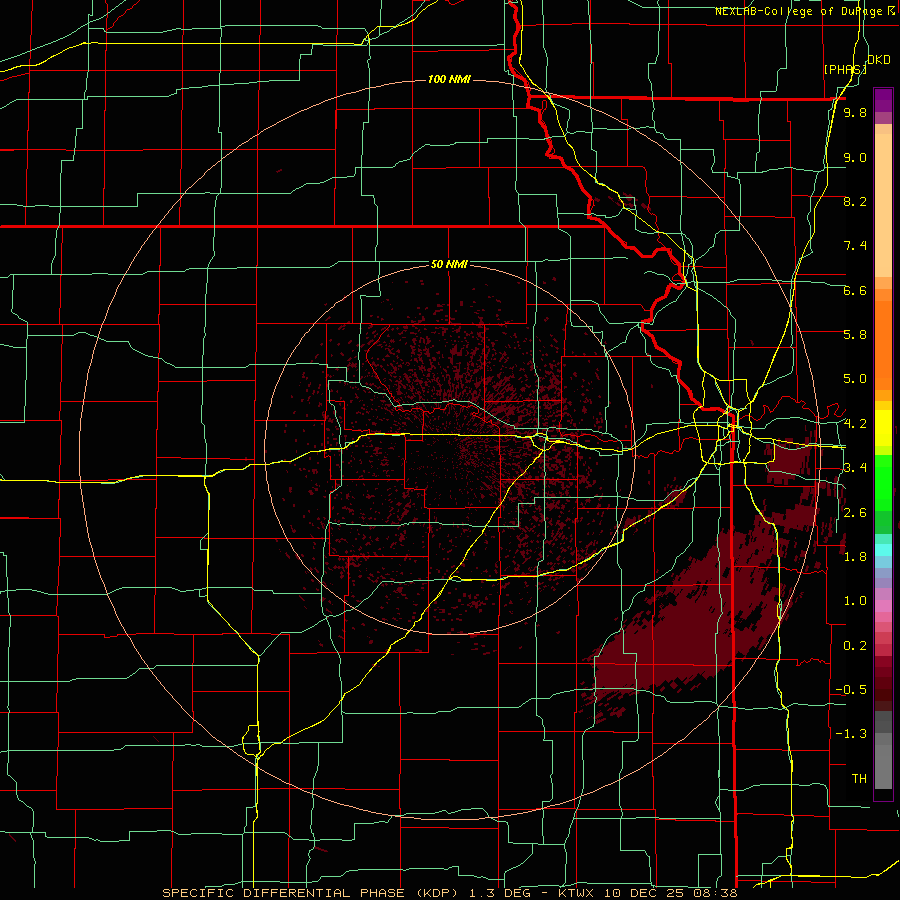Click the -1.3 legend value

[x=851, y=734]
